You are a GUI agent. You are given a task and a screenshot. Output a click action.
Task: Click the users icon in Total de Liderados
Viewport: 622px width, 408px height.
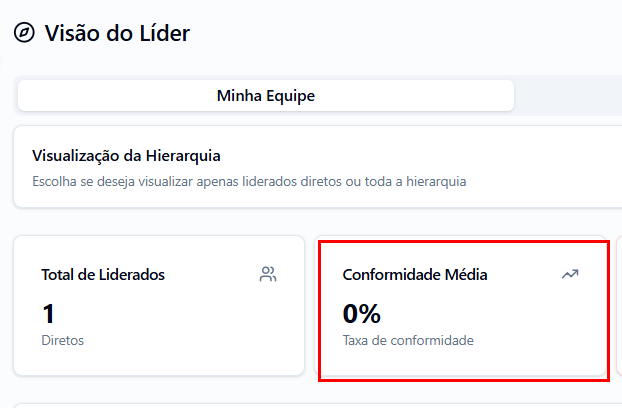268,274
